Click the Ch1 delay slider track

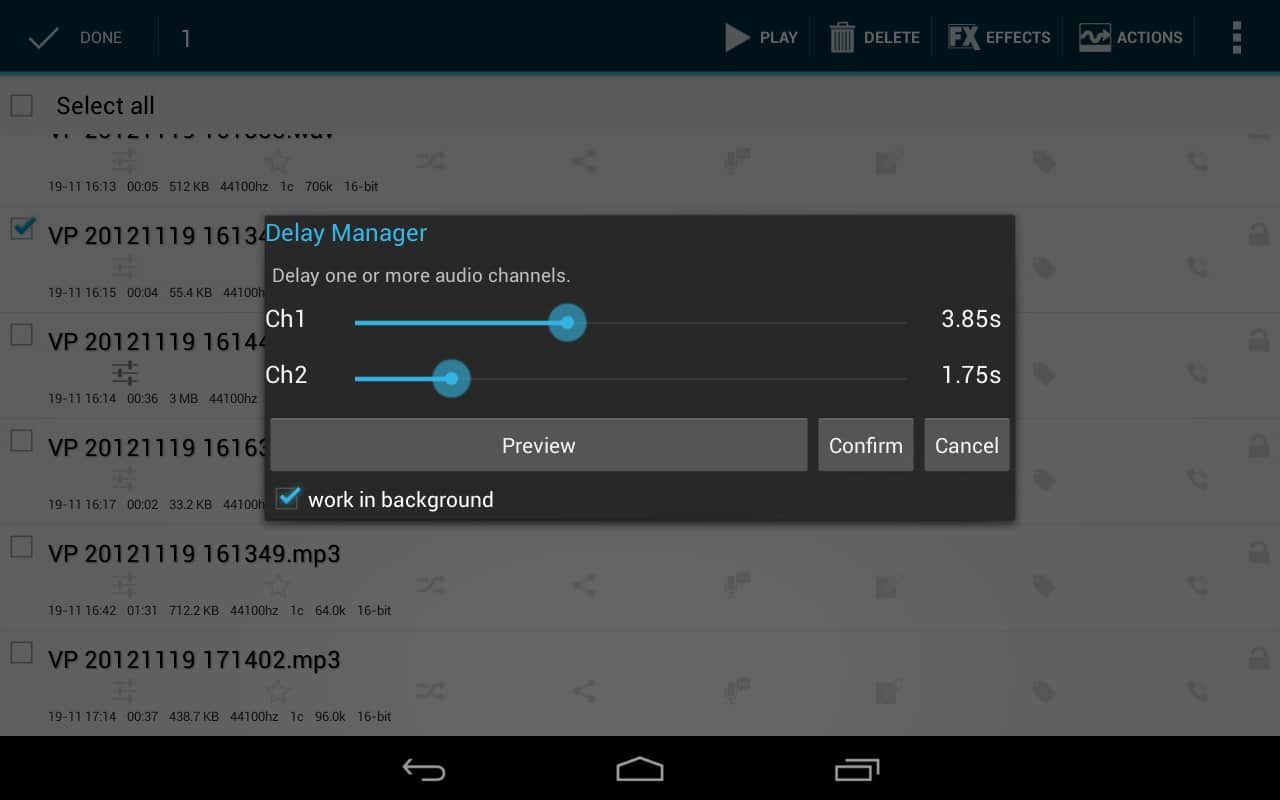tap(631, 323)
